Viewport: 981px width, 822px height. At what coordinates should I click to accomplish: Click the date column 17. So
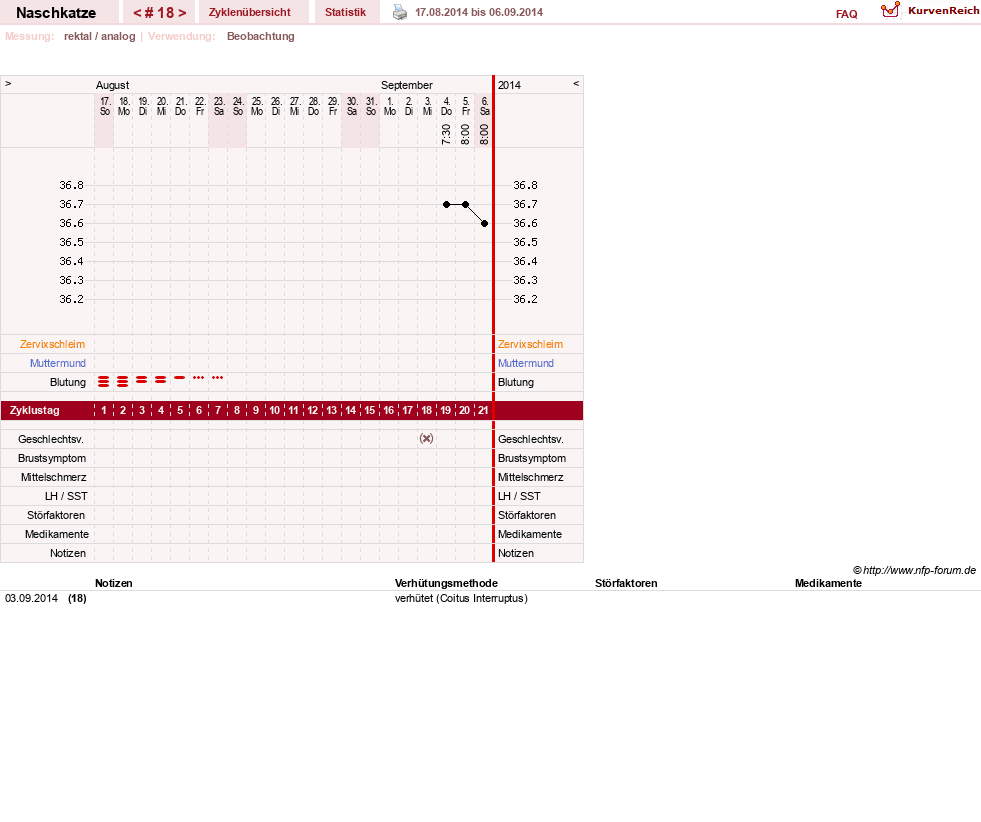point(105,106)
